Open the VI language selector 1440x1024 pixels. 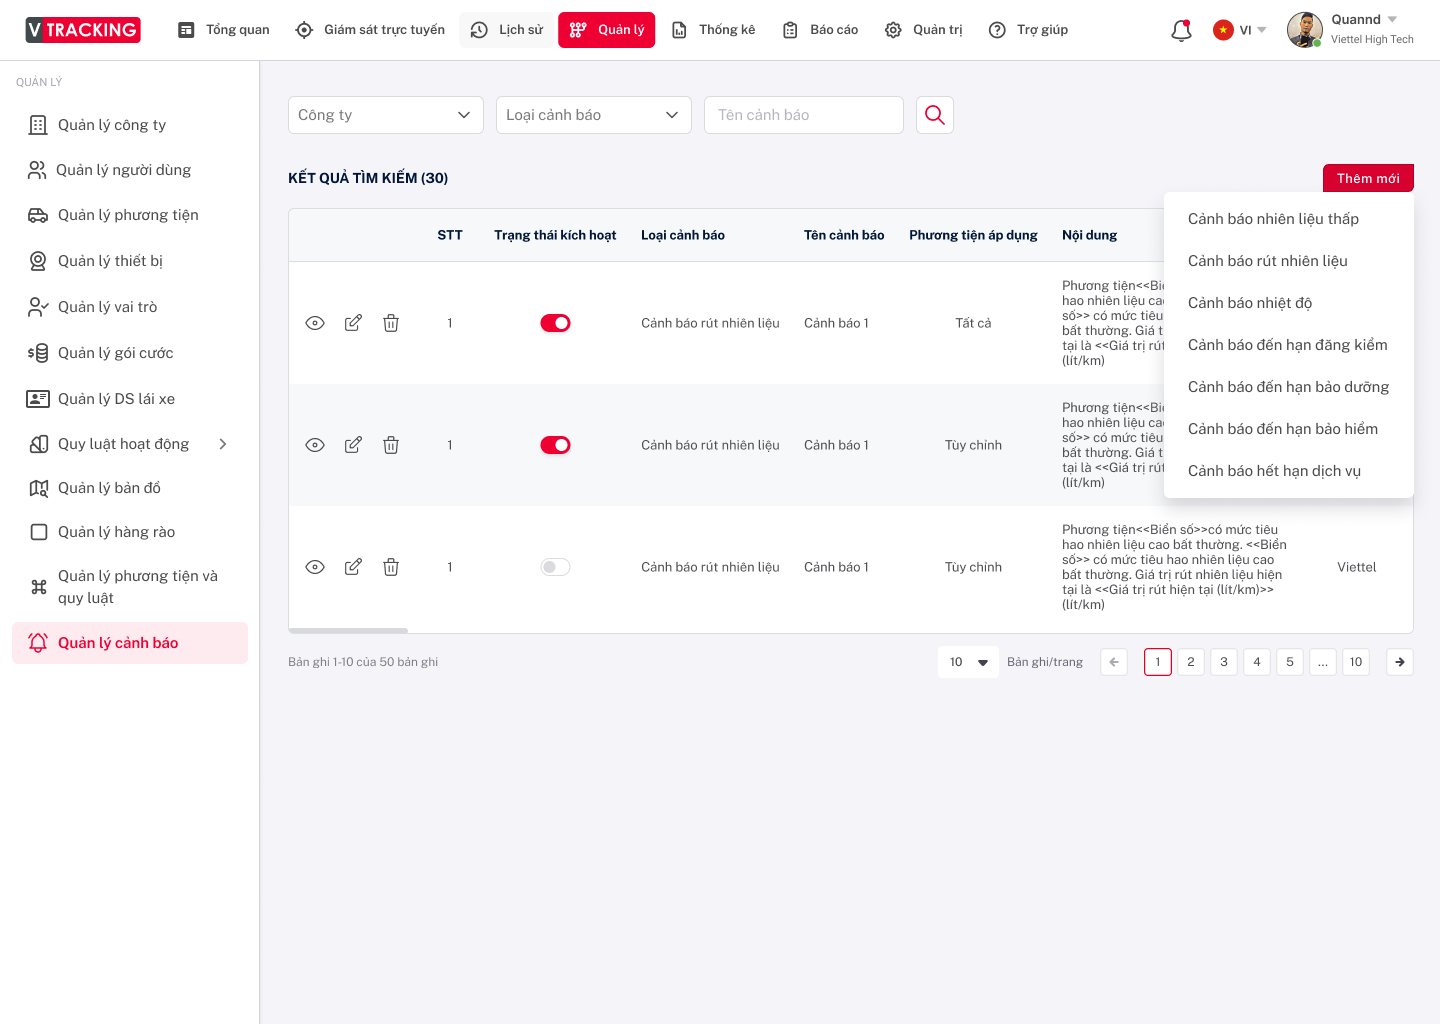coord(1240,30)
